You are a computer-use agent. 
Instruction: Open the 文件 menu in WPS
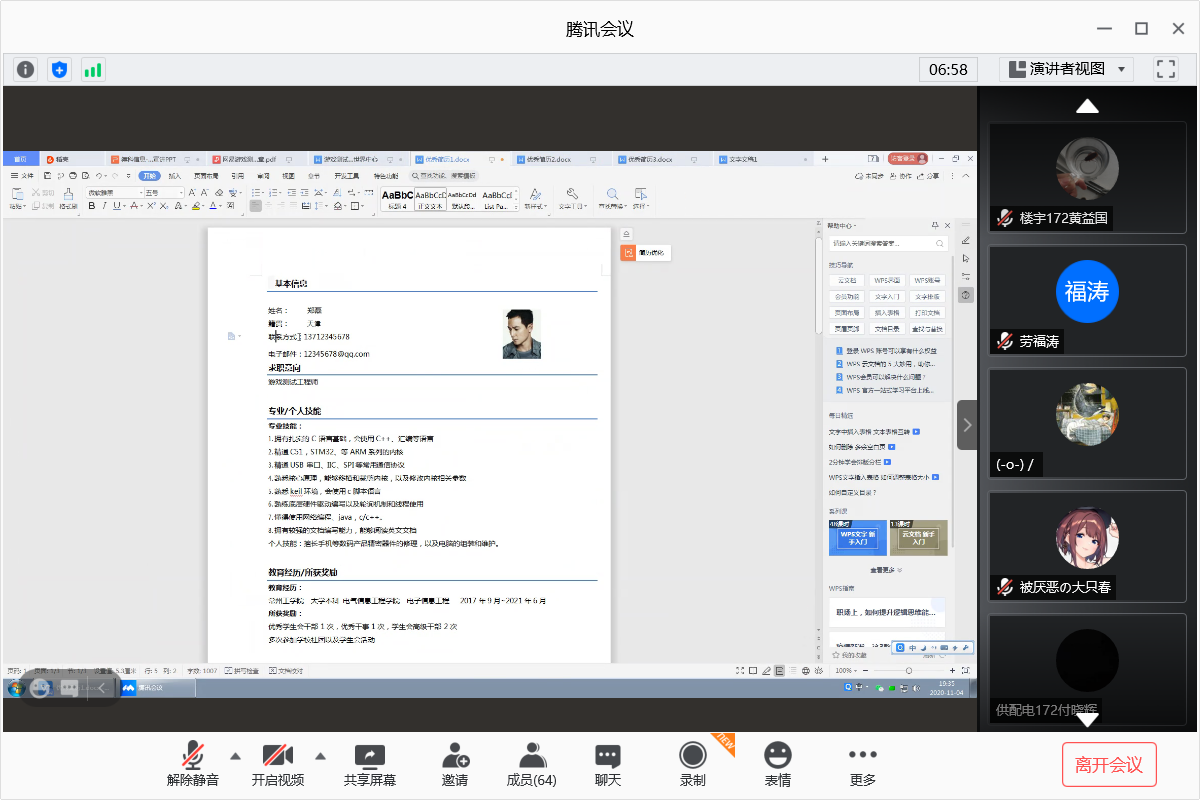[x=23, y=176]
